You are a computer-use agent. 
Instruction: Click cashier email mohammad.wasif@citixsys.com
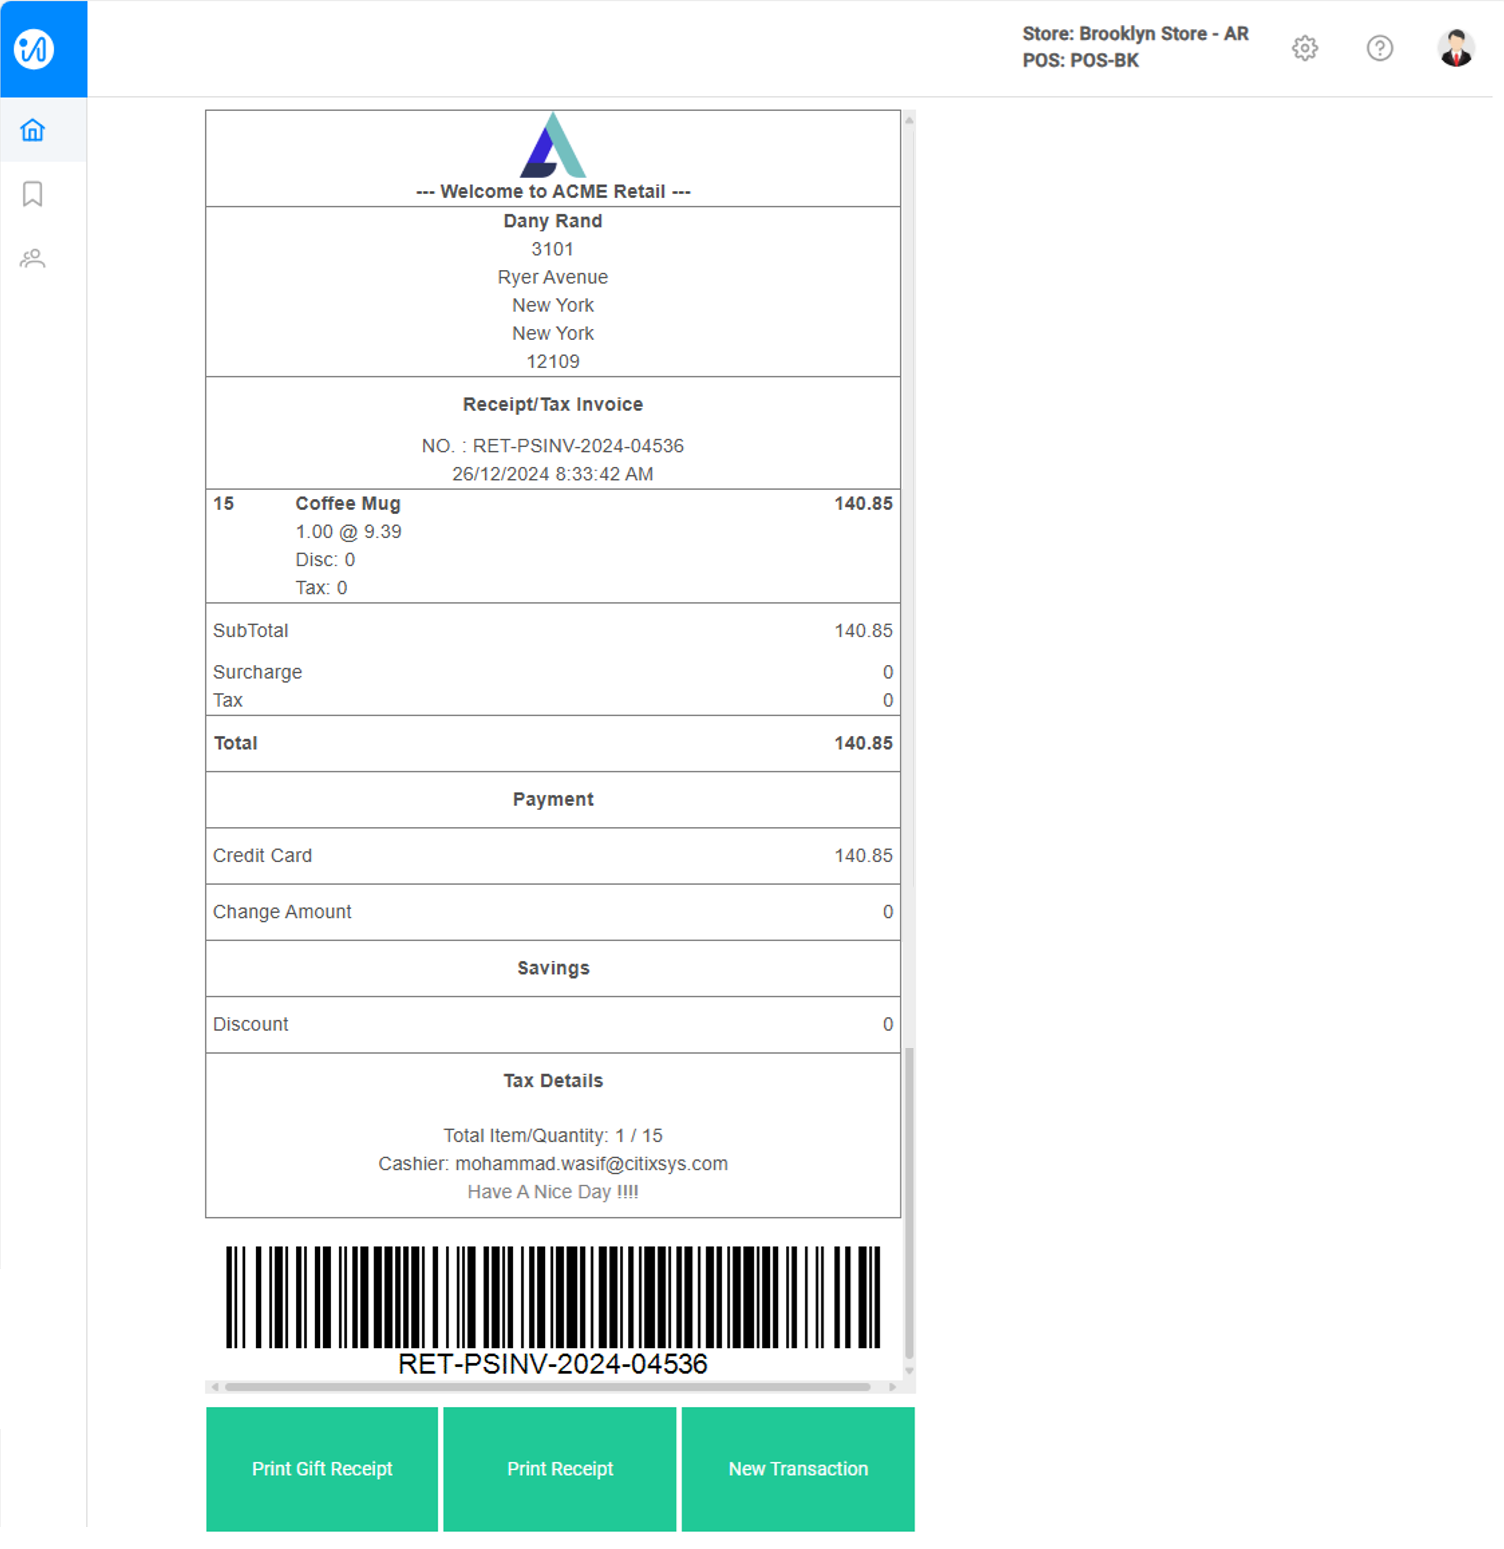[x=591, y=1164]
